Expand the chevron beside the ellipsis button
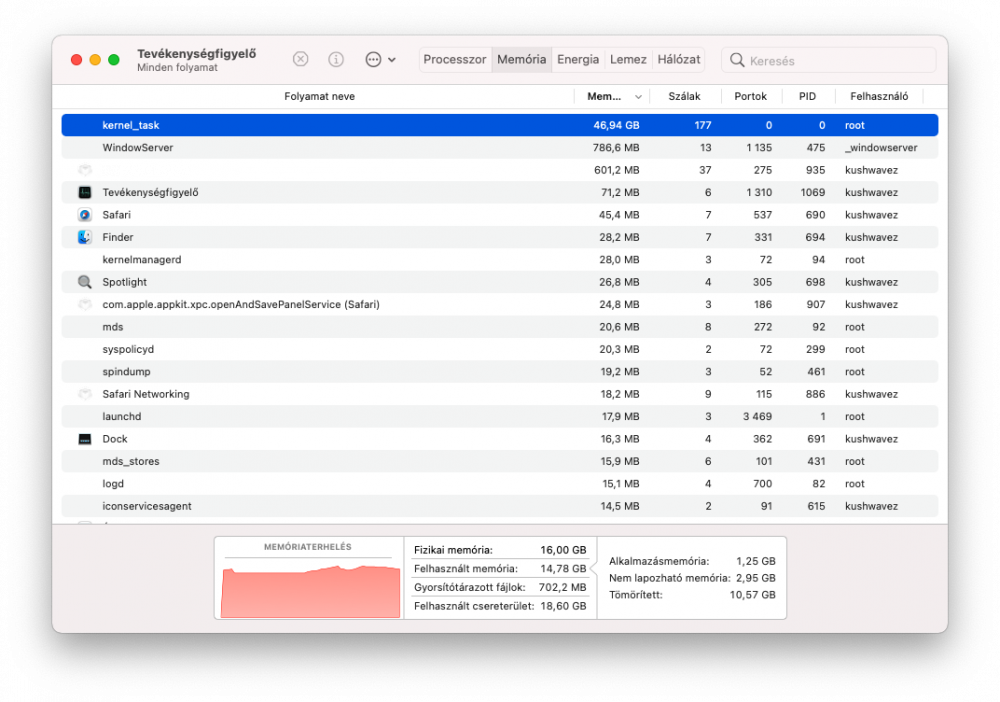This screenshot has height=702, width=1000. [x=392, y=60]
